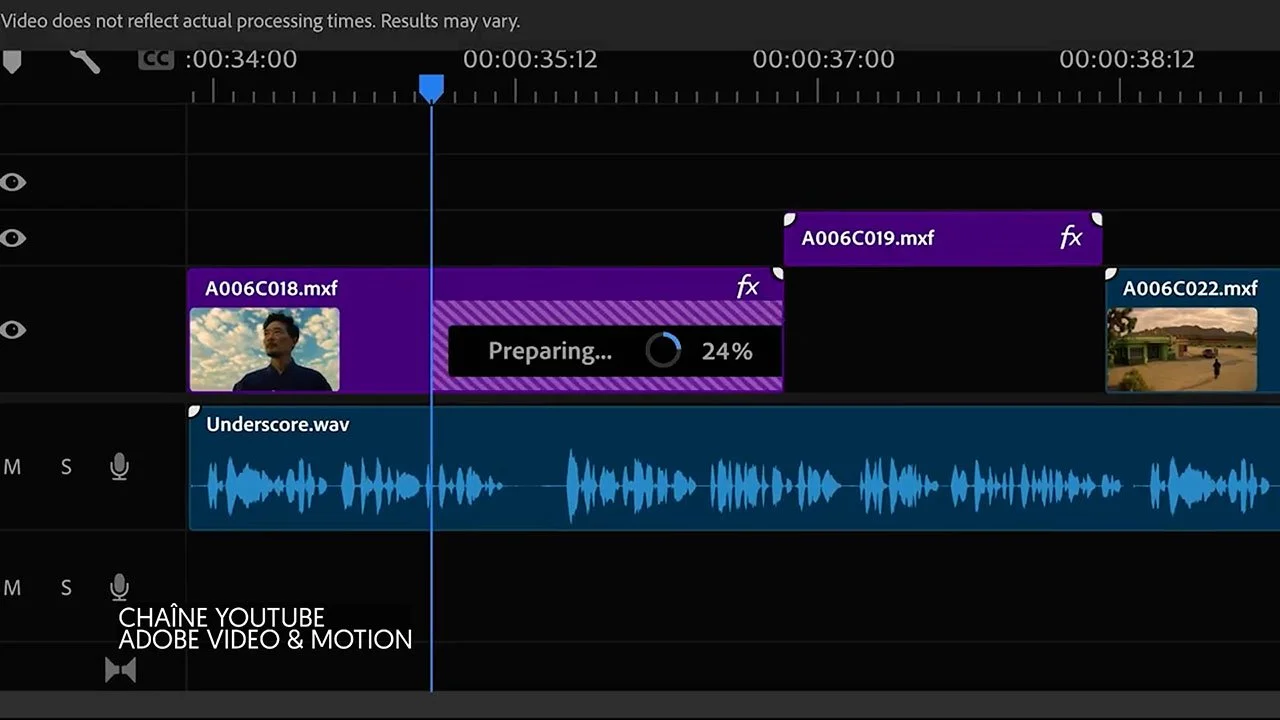Click the 00:00:37:00 timecode on the ruler

823,60
